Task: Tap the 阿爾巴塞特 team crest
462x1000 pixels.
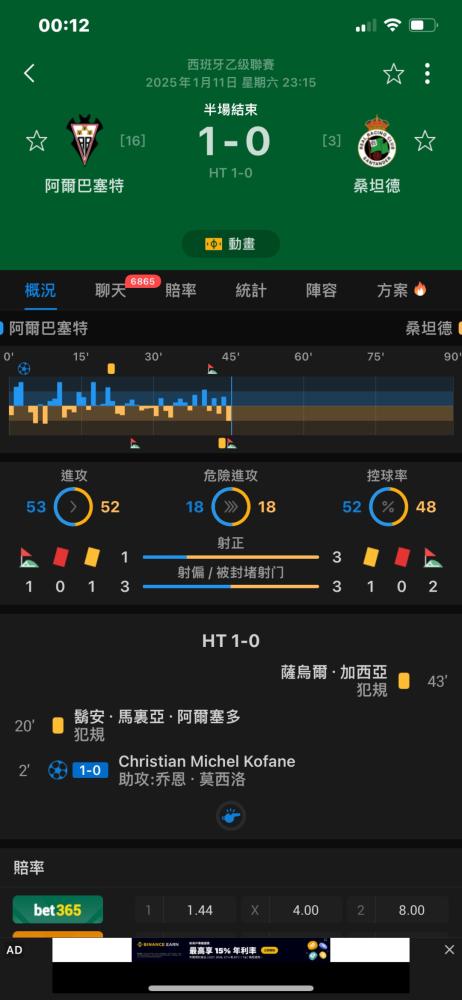Action: pyautogui.click(x=84, y=140)
